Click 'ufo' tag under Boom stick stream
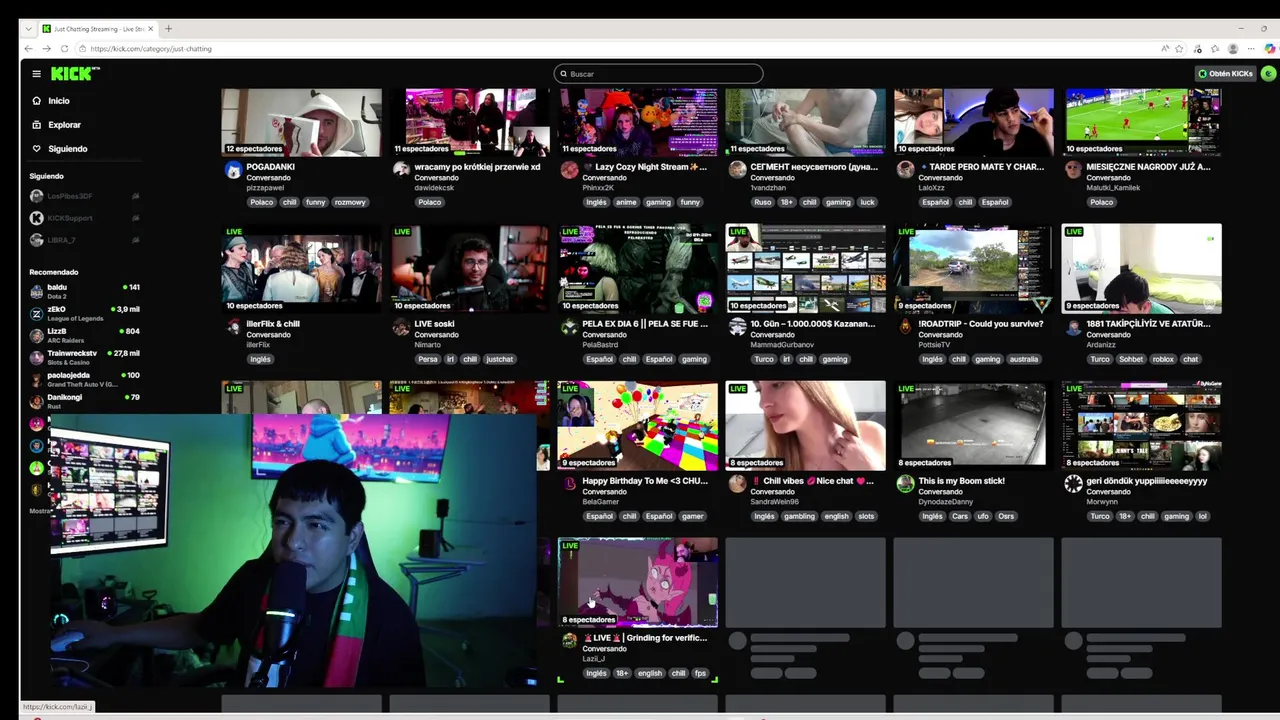 tap(981, 516)
